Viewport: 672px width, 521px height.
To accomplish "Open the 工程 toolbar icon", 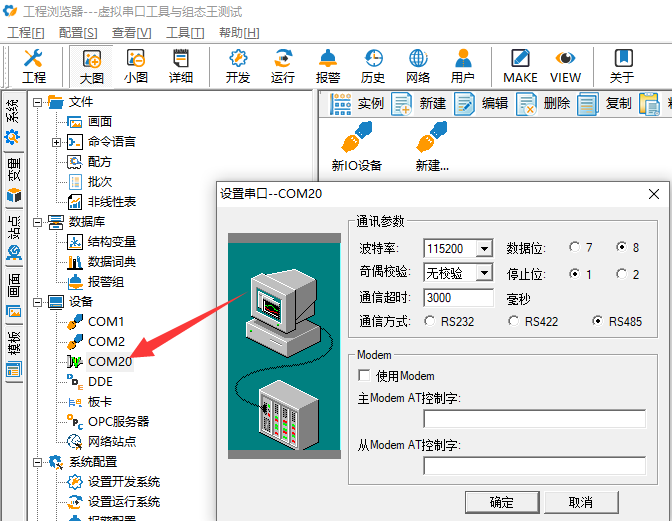I will click(33, 66).
